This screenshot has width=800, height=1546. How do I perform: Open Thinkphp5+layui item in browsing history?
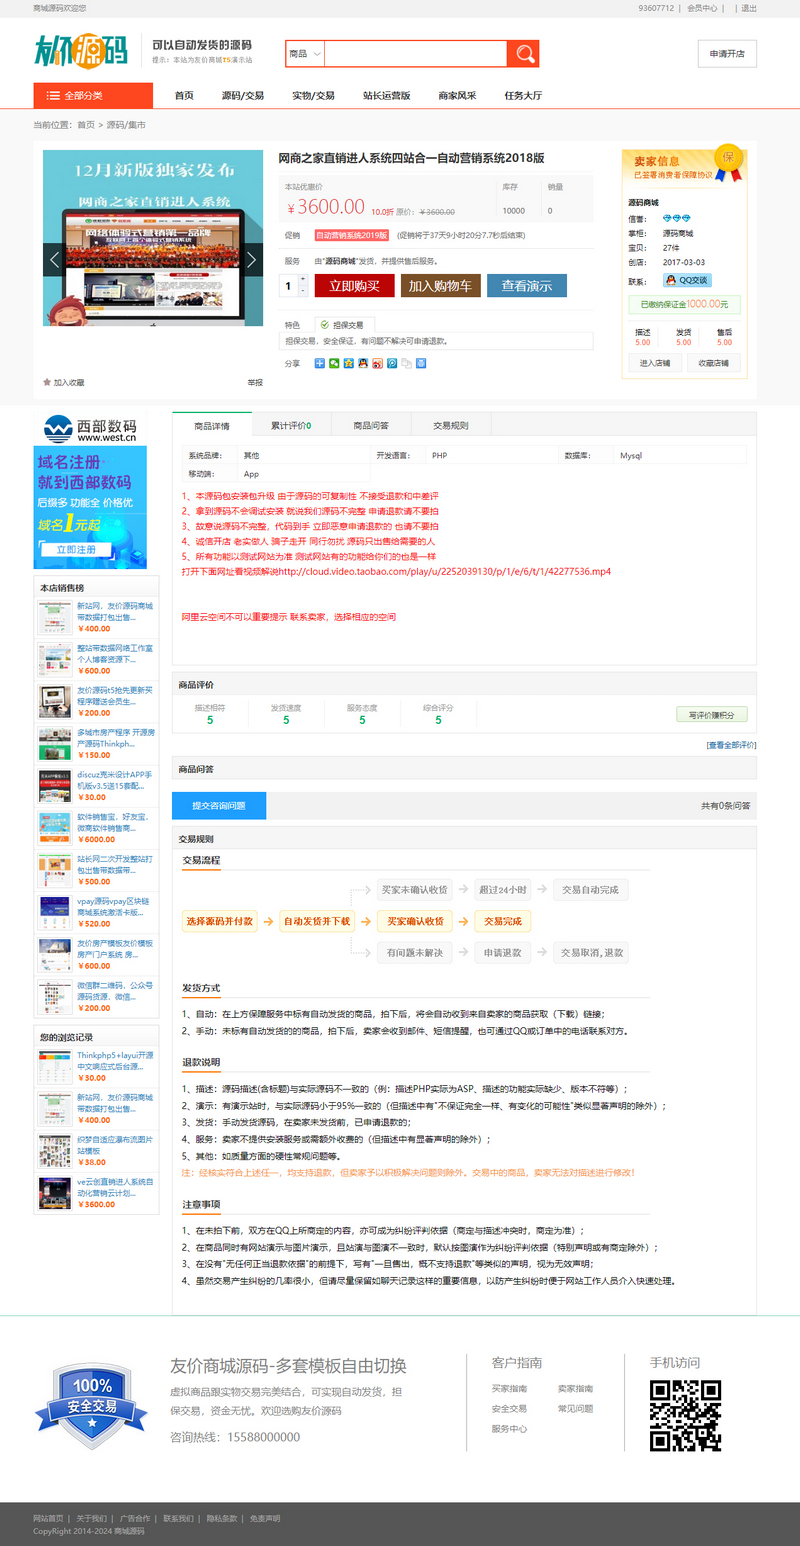[115, 1060]
